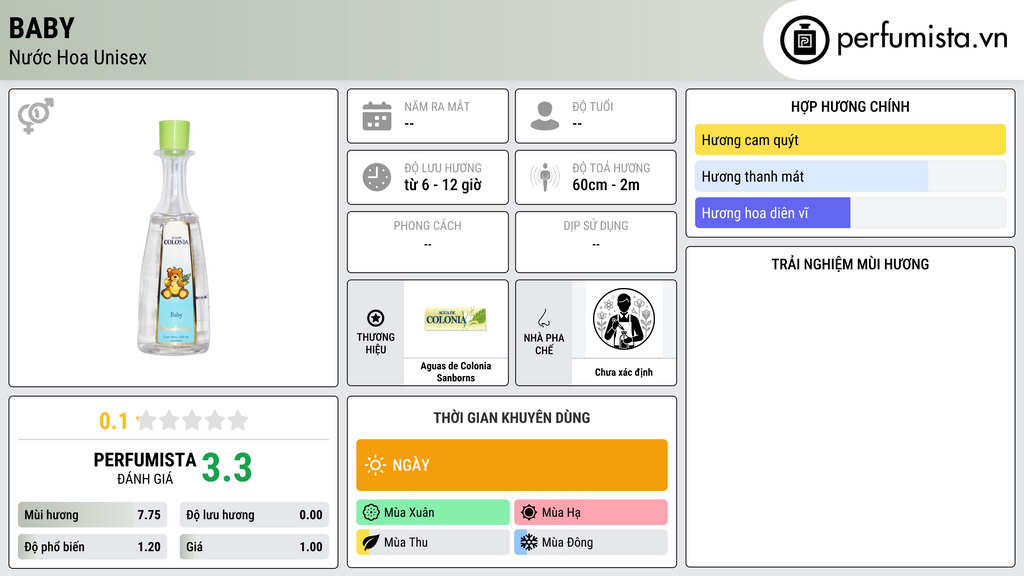
Task: Select the Mùa Thu season tag
Action: [x=433, y=542]
